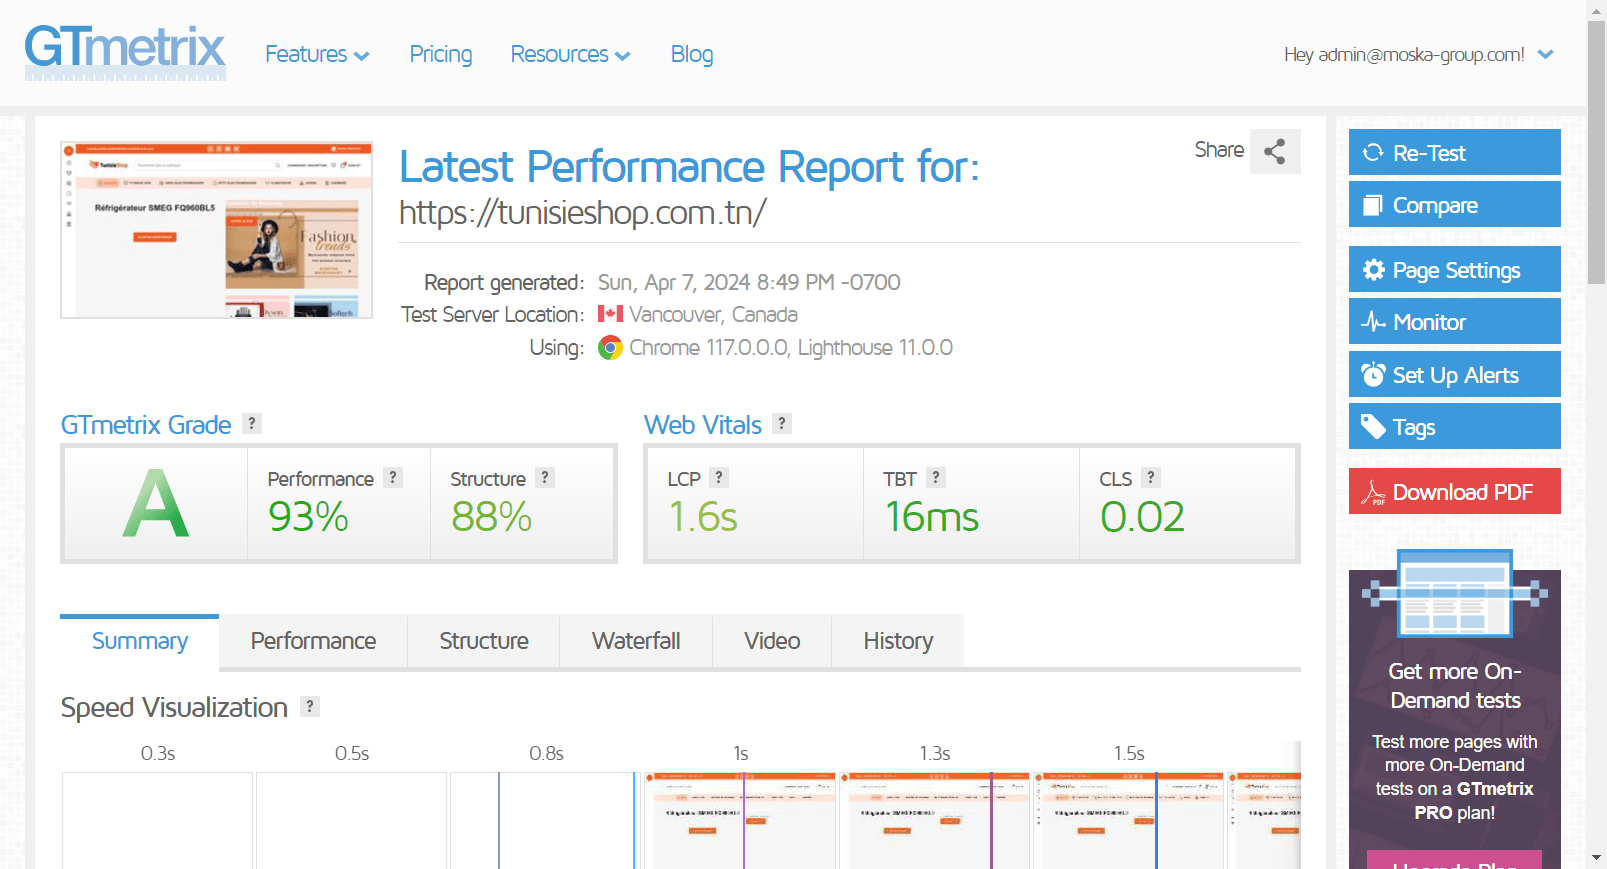Click the Page Settings gear icon

tap(1373, 270)
